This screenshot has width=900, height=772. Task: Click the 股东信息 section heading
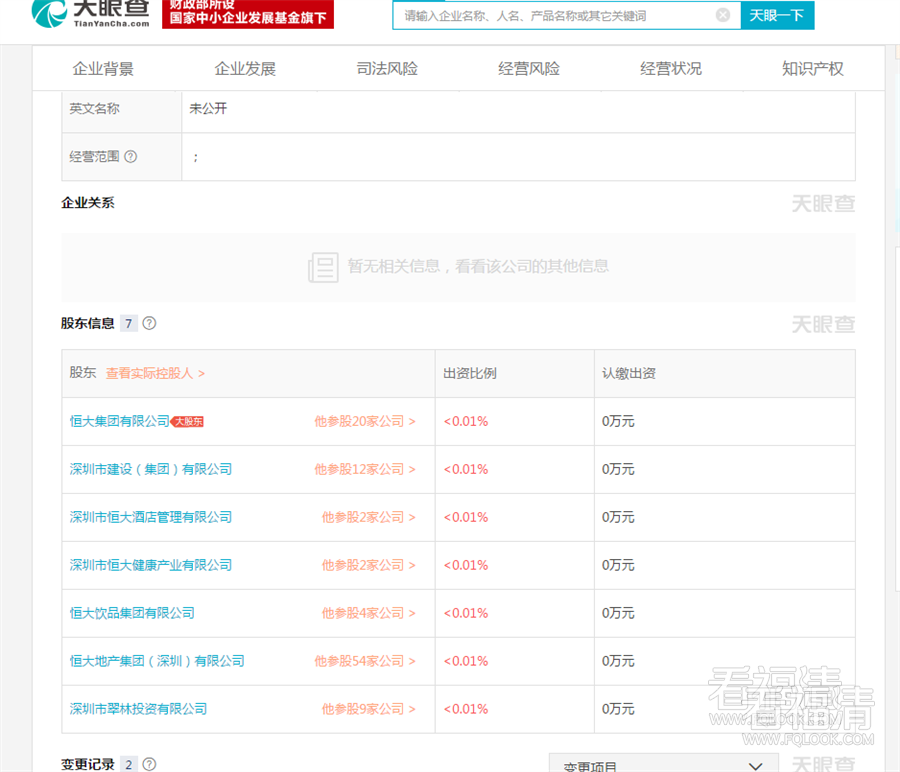(x=88, y=323)
